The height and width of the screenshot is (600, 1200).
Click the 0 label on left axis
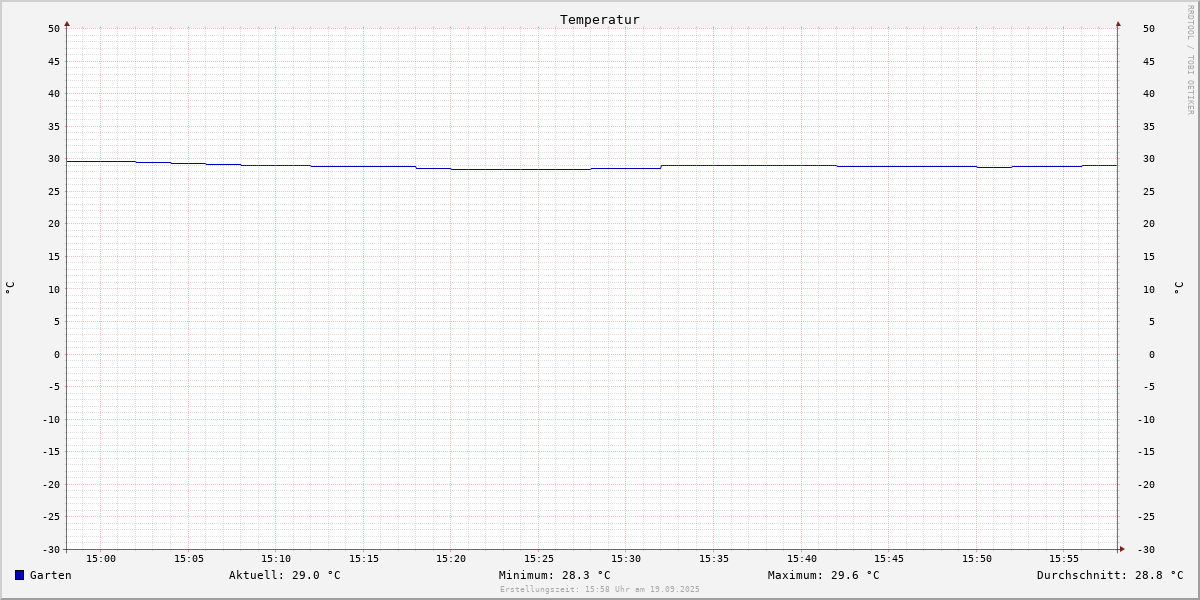[57, 354]
